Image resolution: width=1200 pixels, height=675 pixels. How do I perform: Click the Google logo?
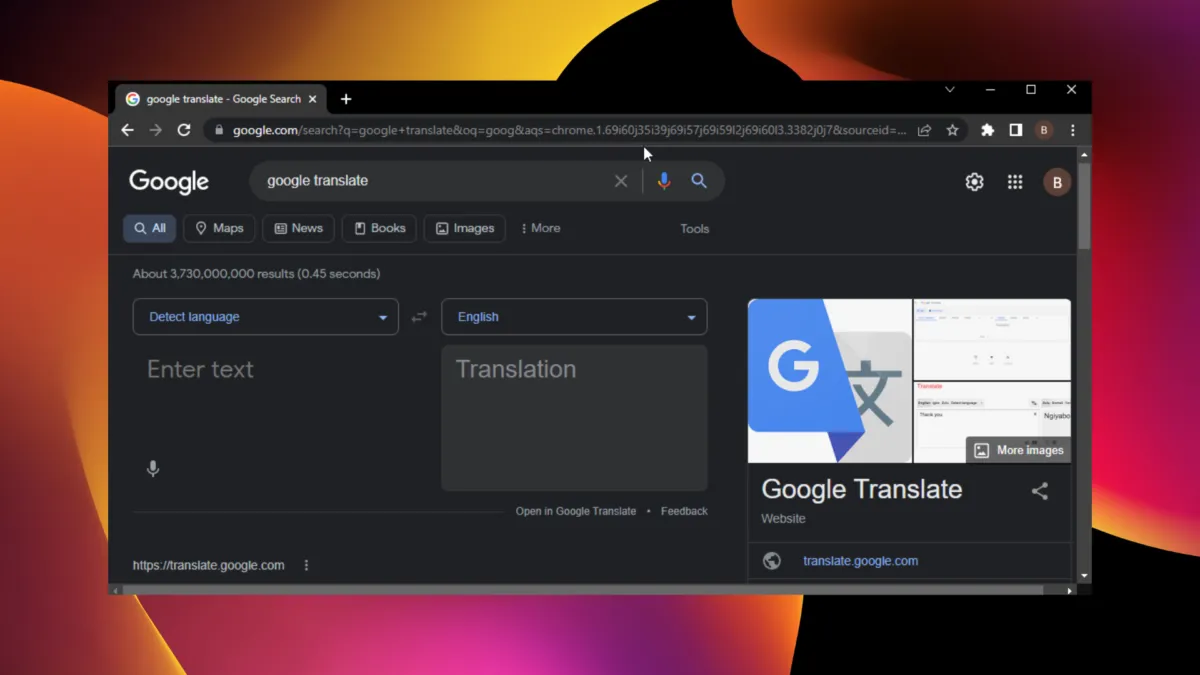click(x=169, y=182)
